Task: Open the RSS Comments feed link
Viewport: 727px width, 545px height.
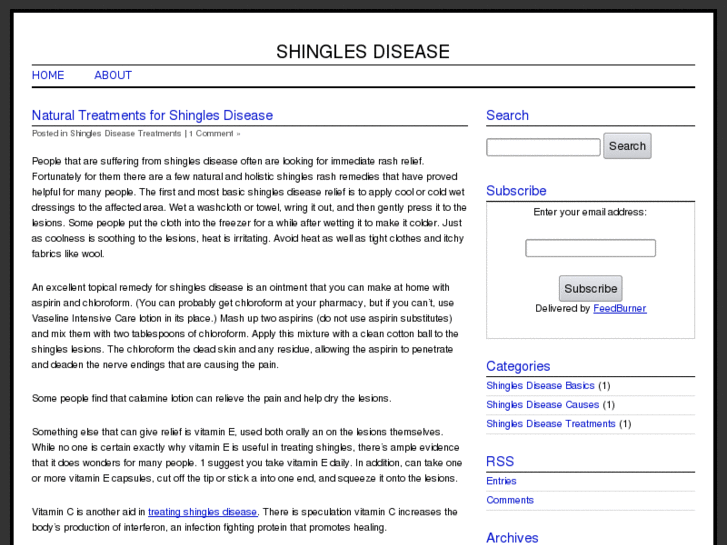Action: 510,500
